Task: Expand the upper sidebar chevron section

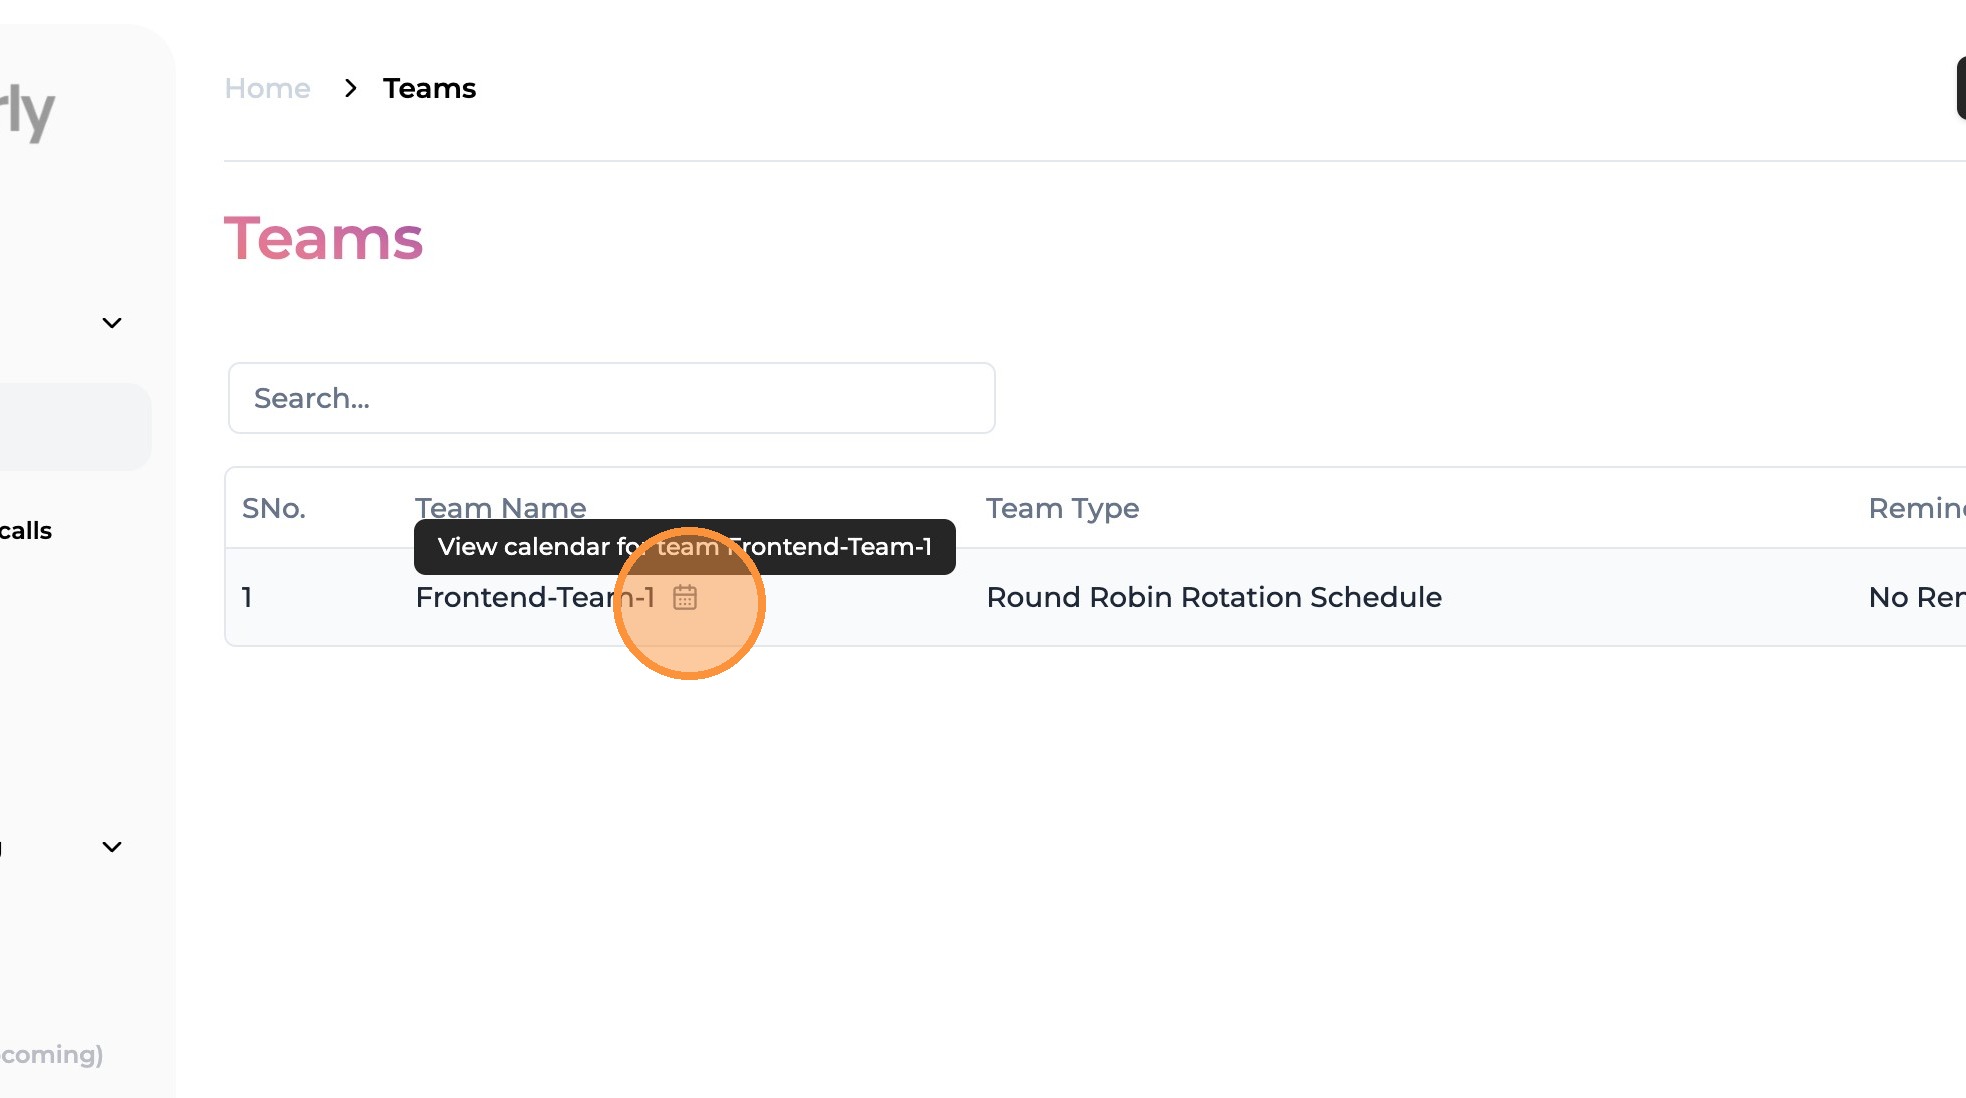Action: pyautogui.click(x=112, y=323)
